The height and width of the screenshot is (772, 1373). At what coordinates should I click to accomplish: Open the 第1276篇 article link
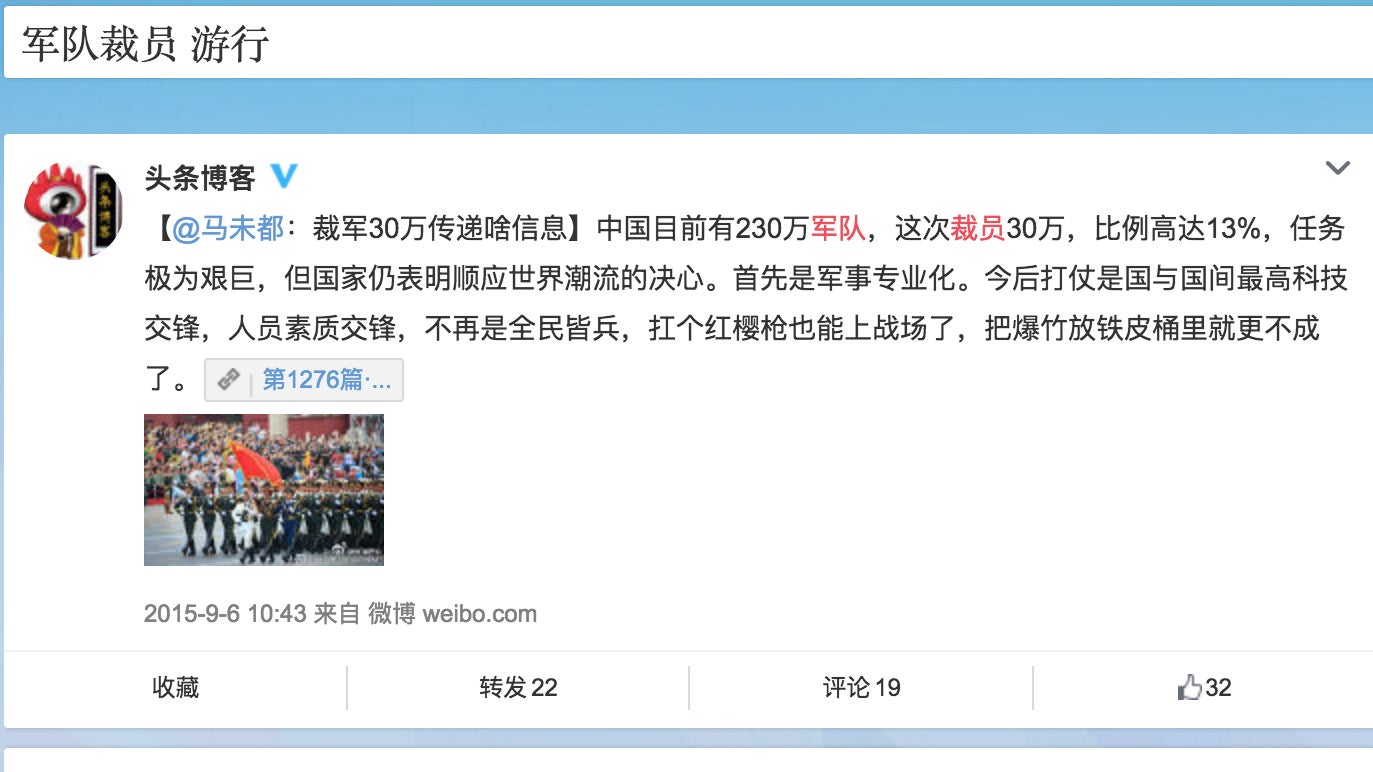pos(326,380)
